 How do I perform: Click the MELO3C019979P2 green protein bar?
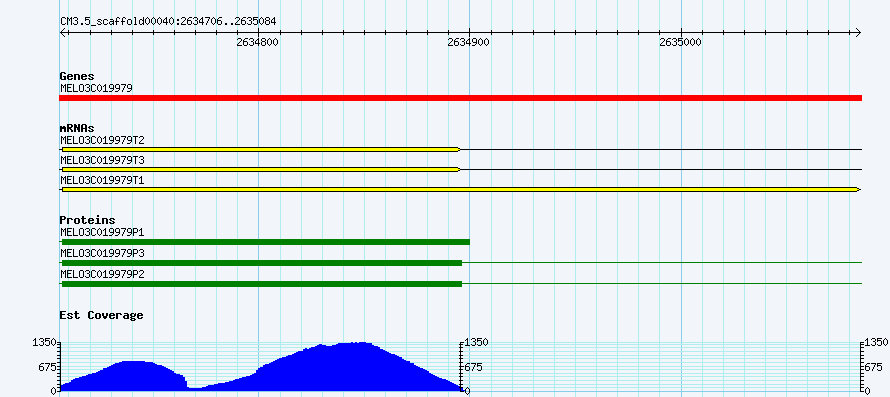pyautogui.click(x=261, y=283)
